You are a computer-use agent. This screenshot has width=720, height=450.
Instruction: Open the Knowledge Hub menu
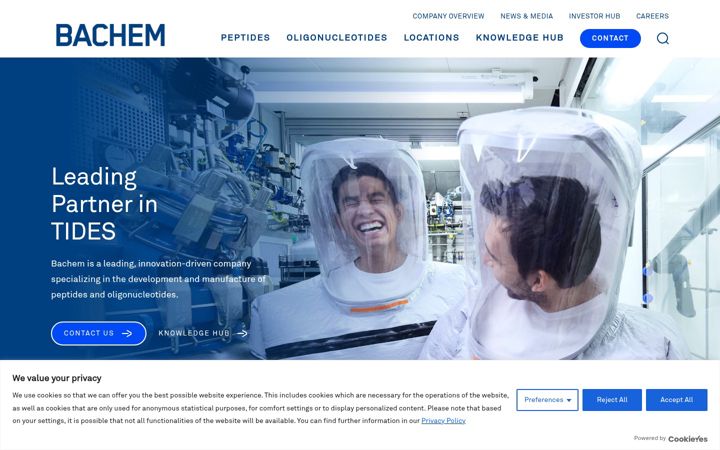(519, 38)
